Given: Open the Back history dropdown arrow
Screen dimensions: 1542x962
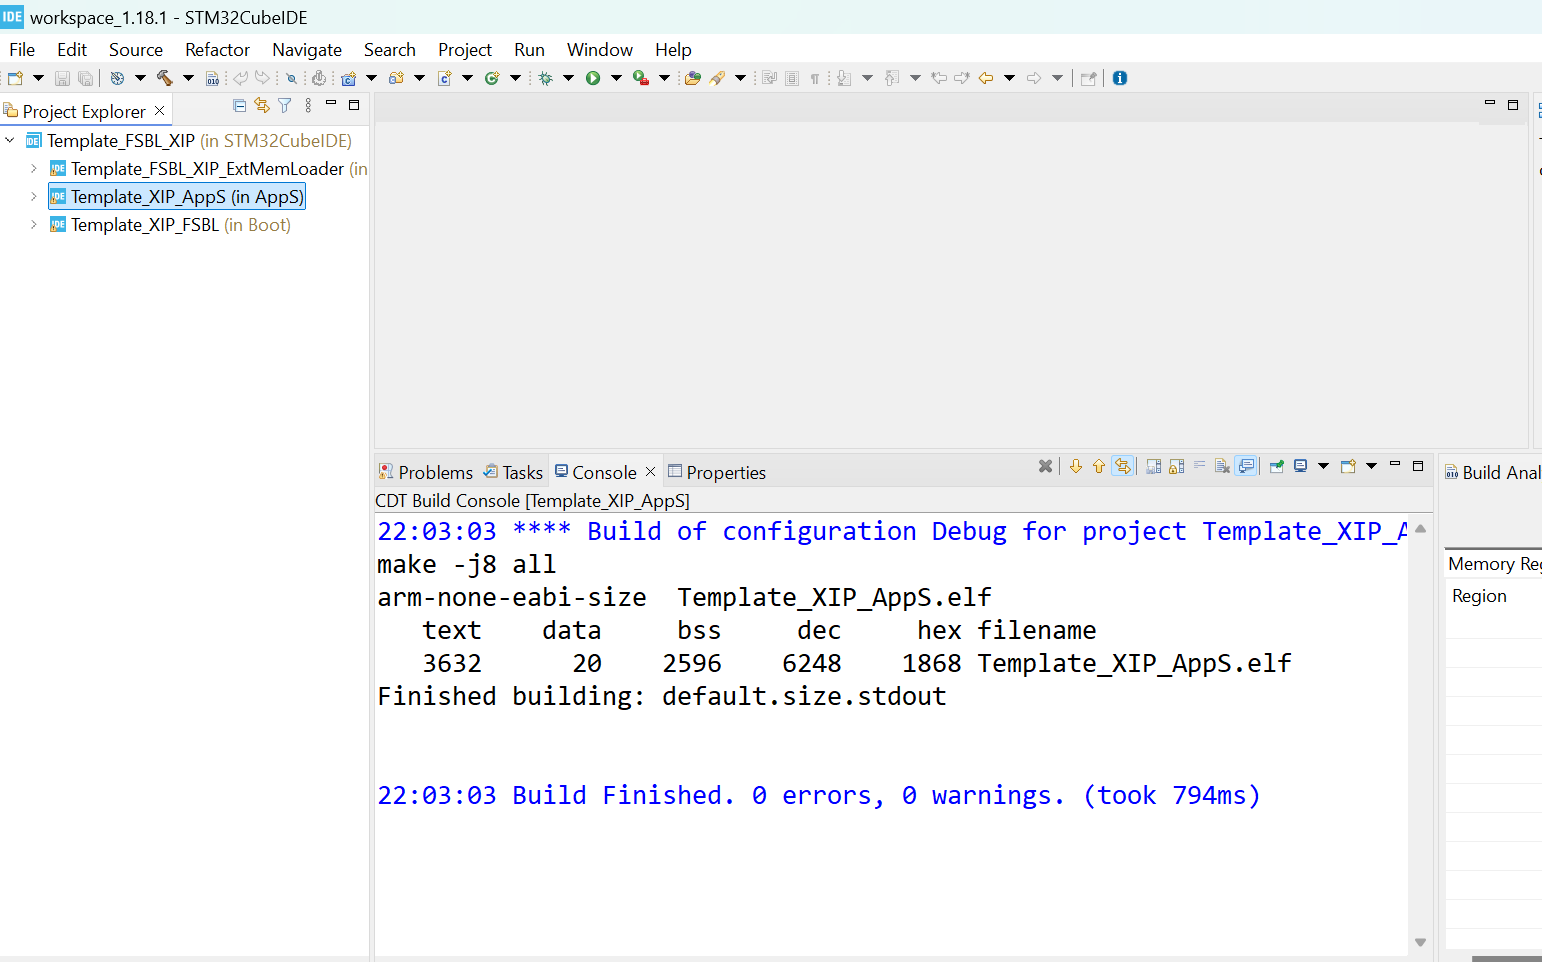Looking at the screenshot, I should point(1010,78).
